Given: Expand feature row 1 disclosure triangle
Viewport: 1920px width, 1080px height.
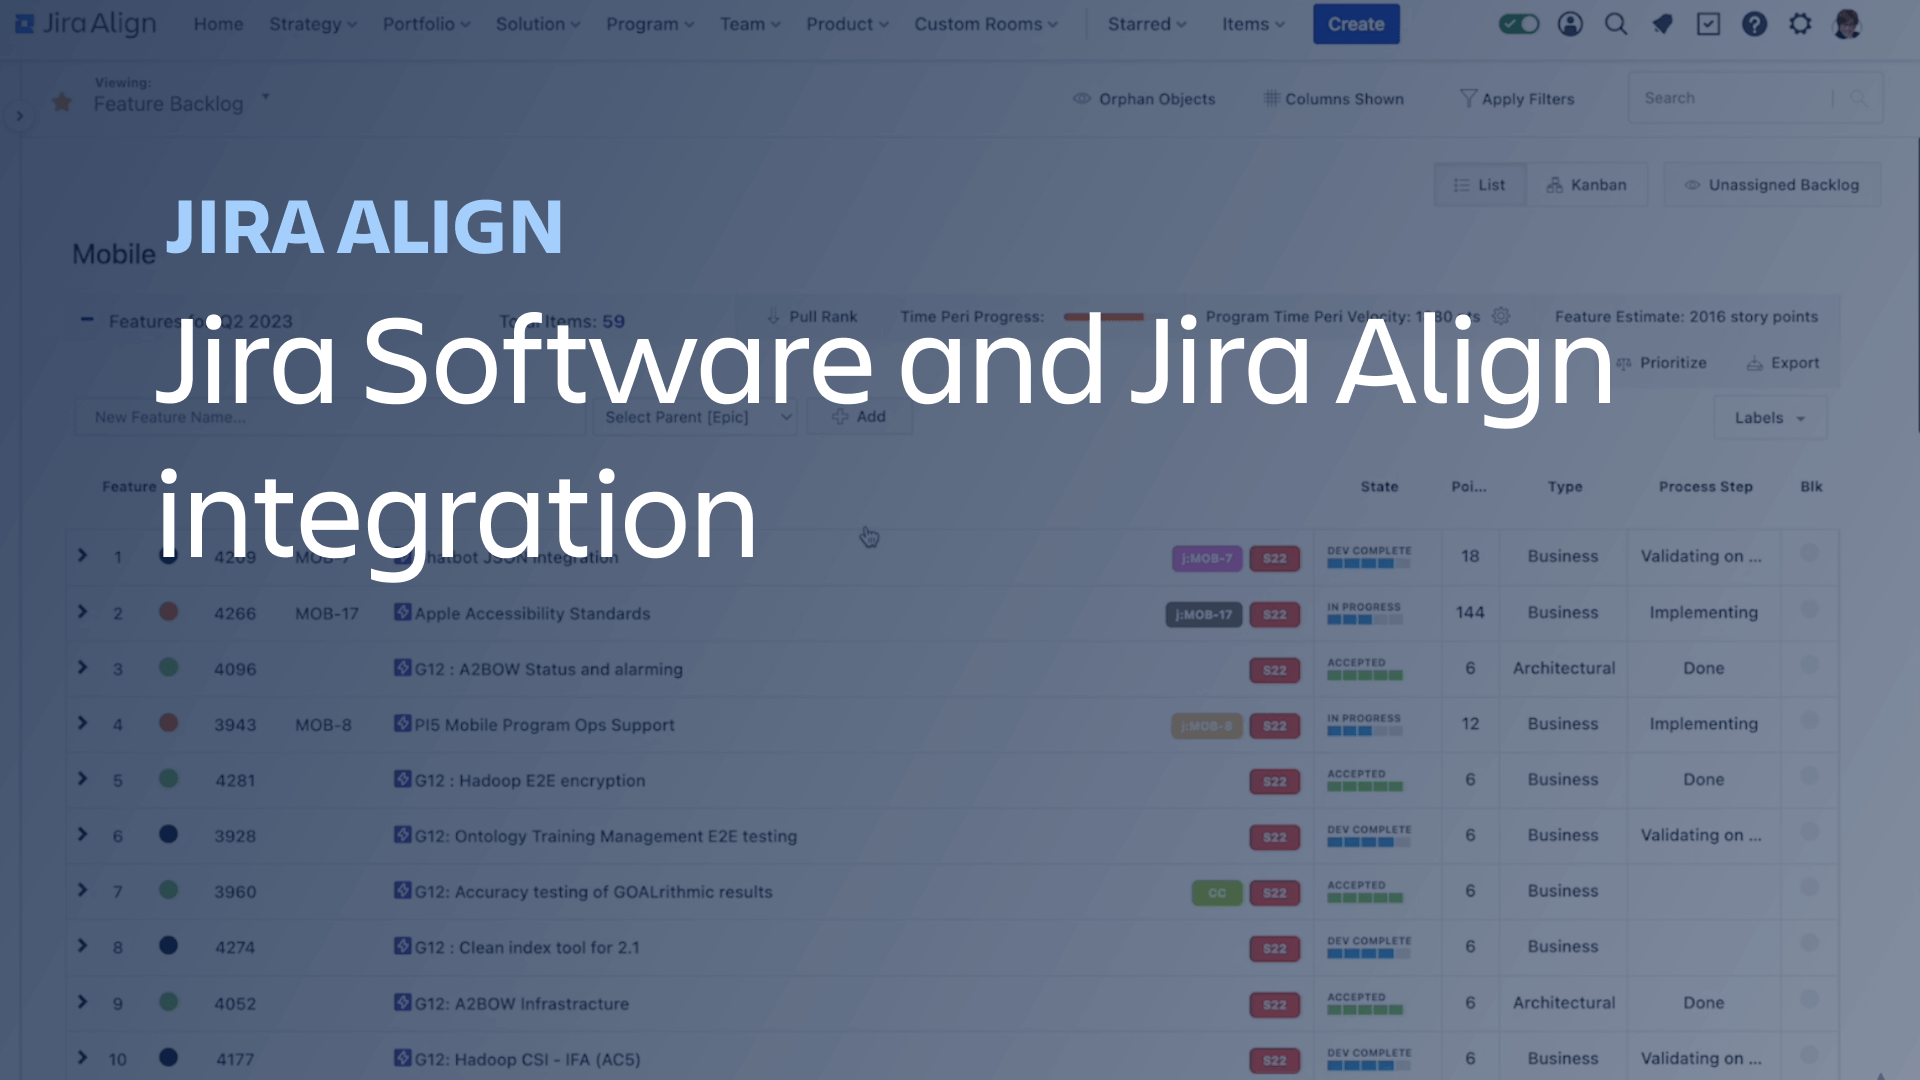Looking at the screenshot, I should pos(82,555).
